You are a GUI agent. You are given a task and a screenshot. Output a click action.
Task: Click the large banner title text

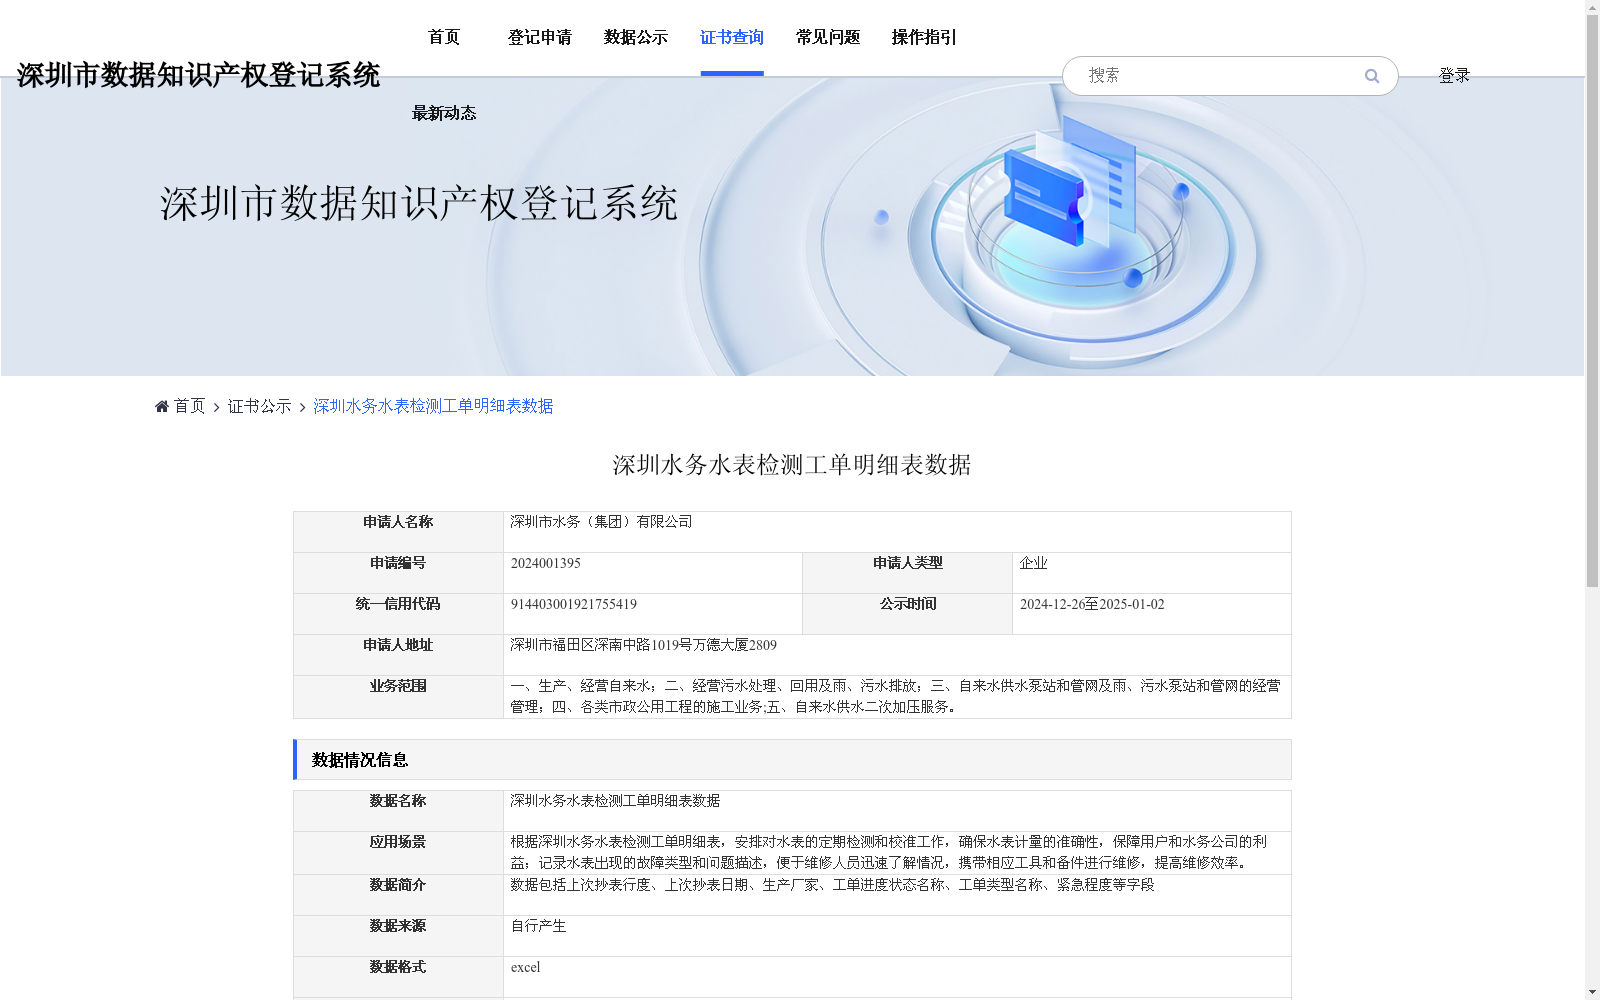pyautogui.click(x=419, y=204)
